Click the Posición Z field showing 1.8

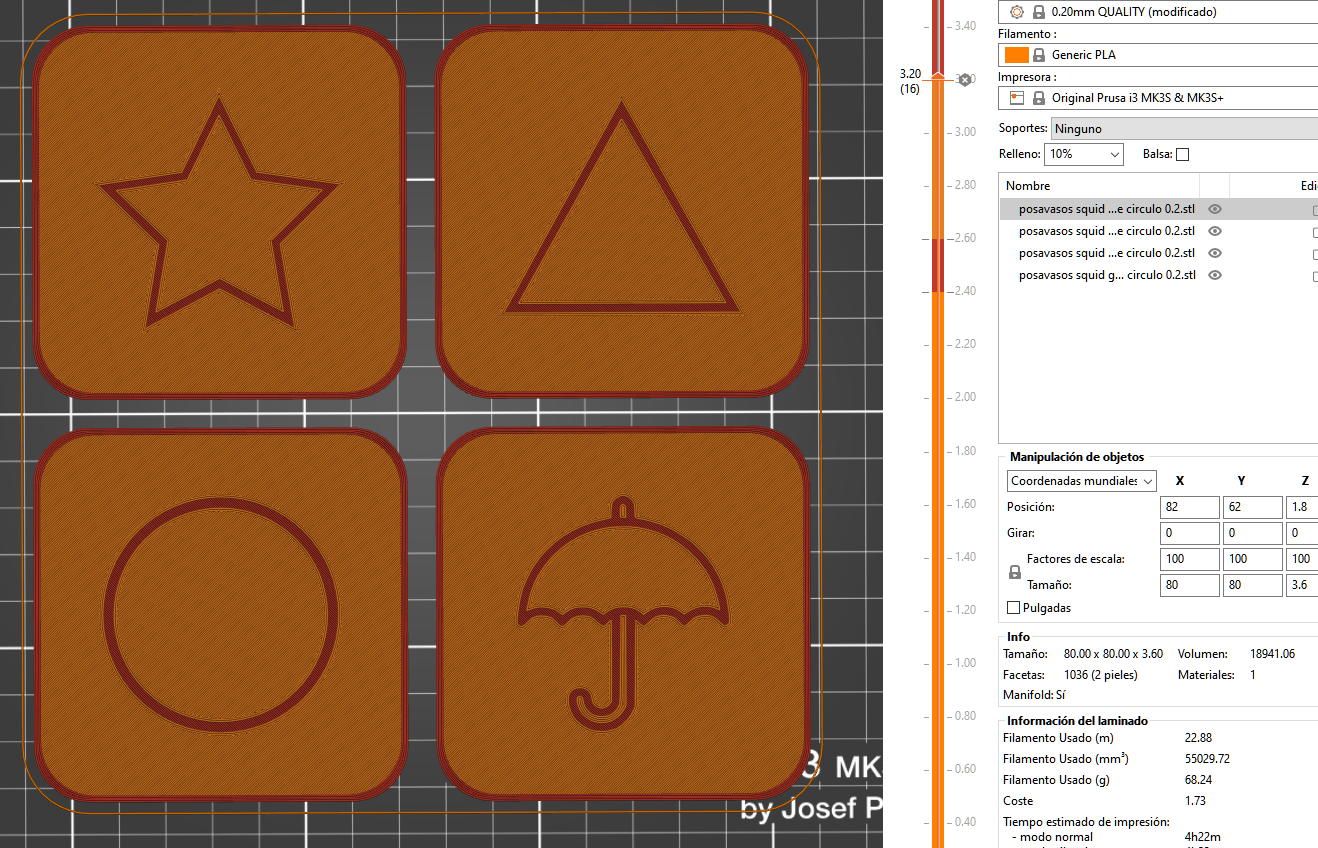1302,507
